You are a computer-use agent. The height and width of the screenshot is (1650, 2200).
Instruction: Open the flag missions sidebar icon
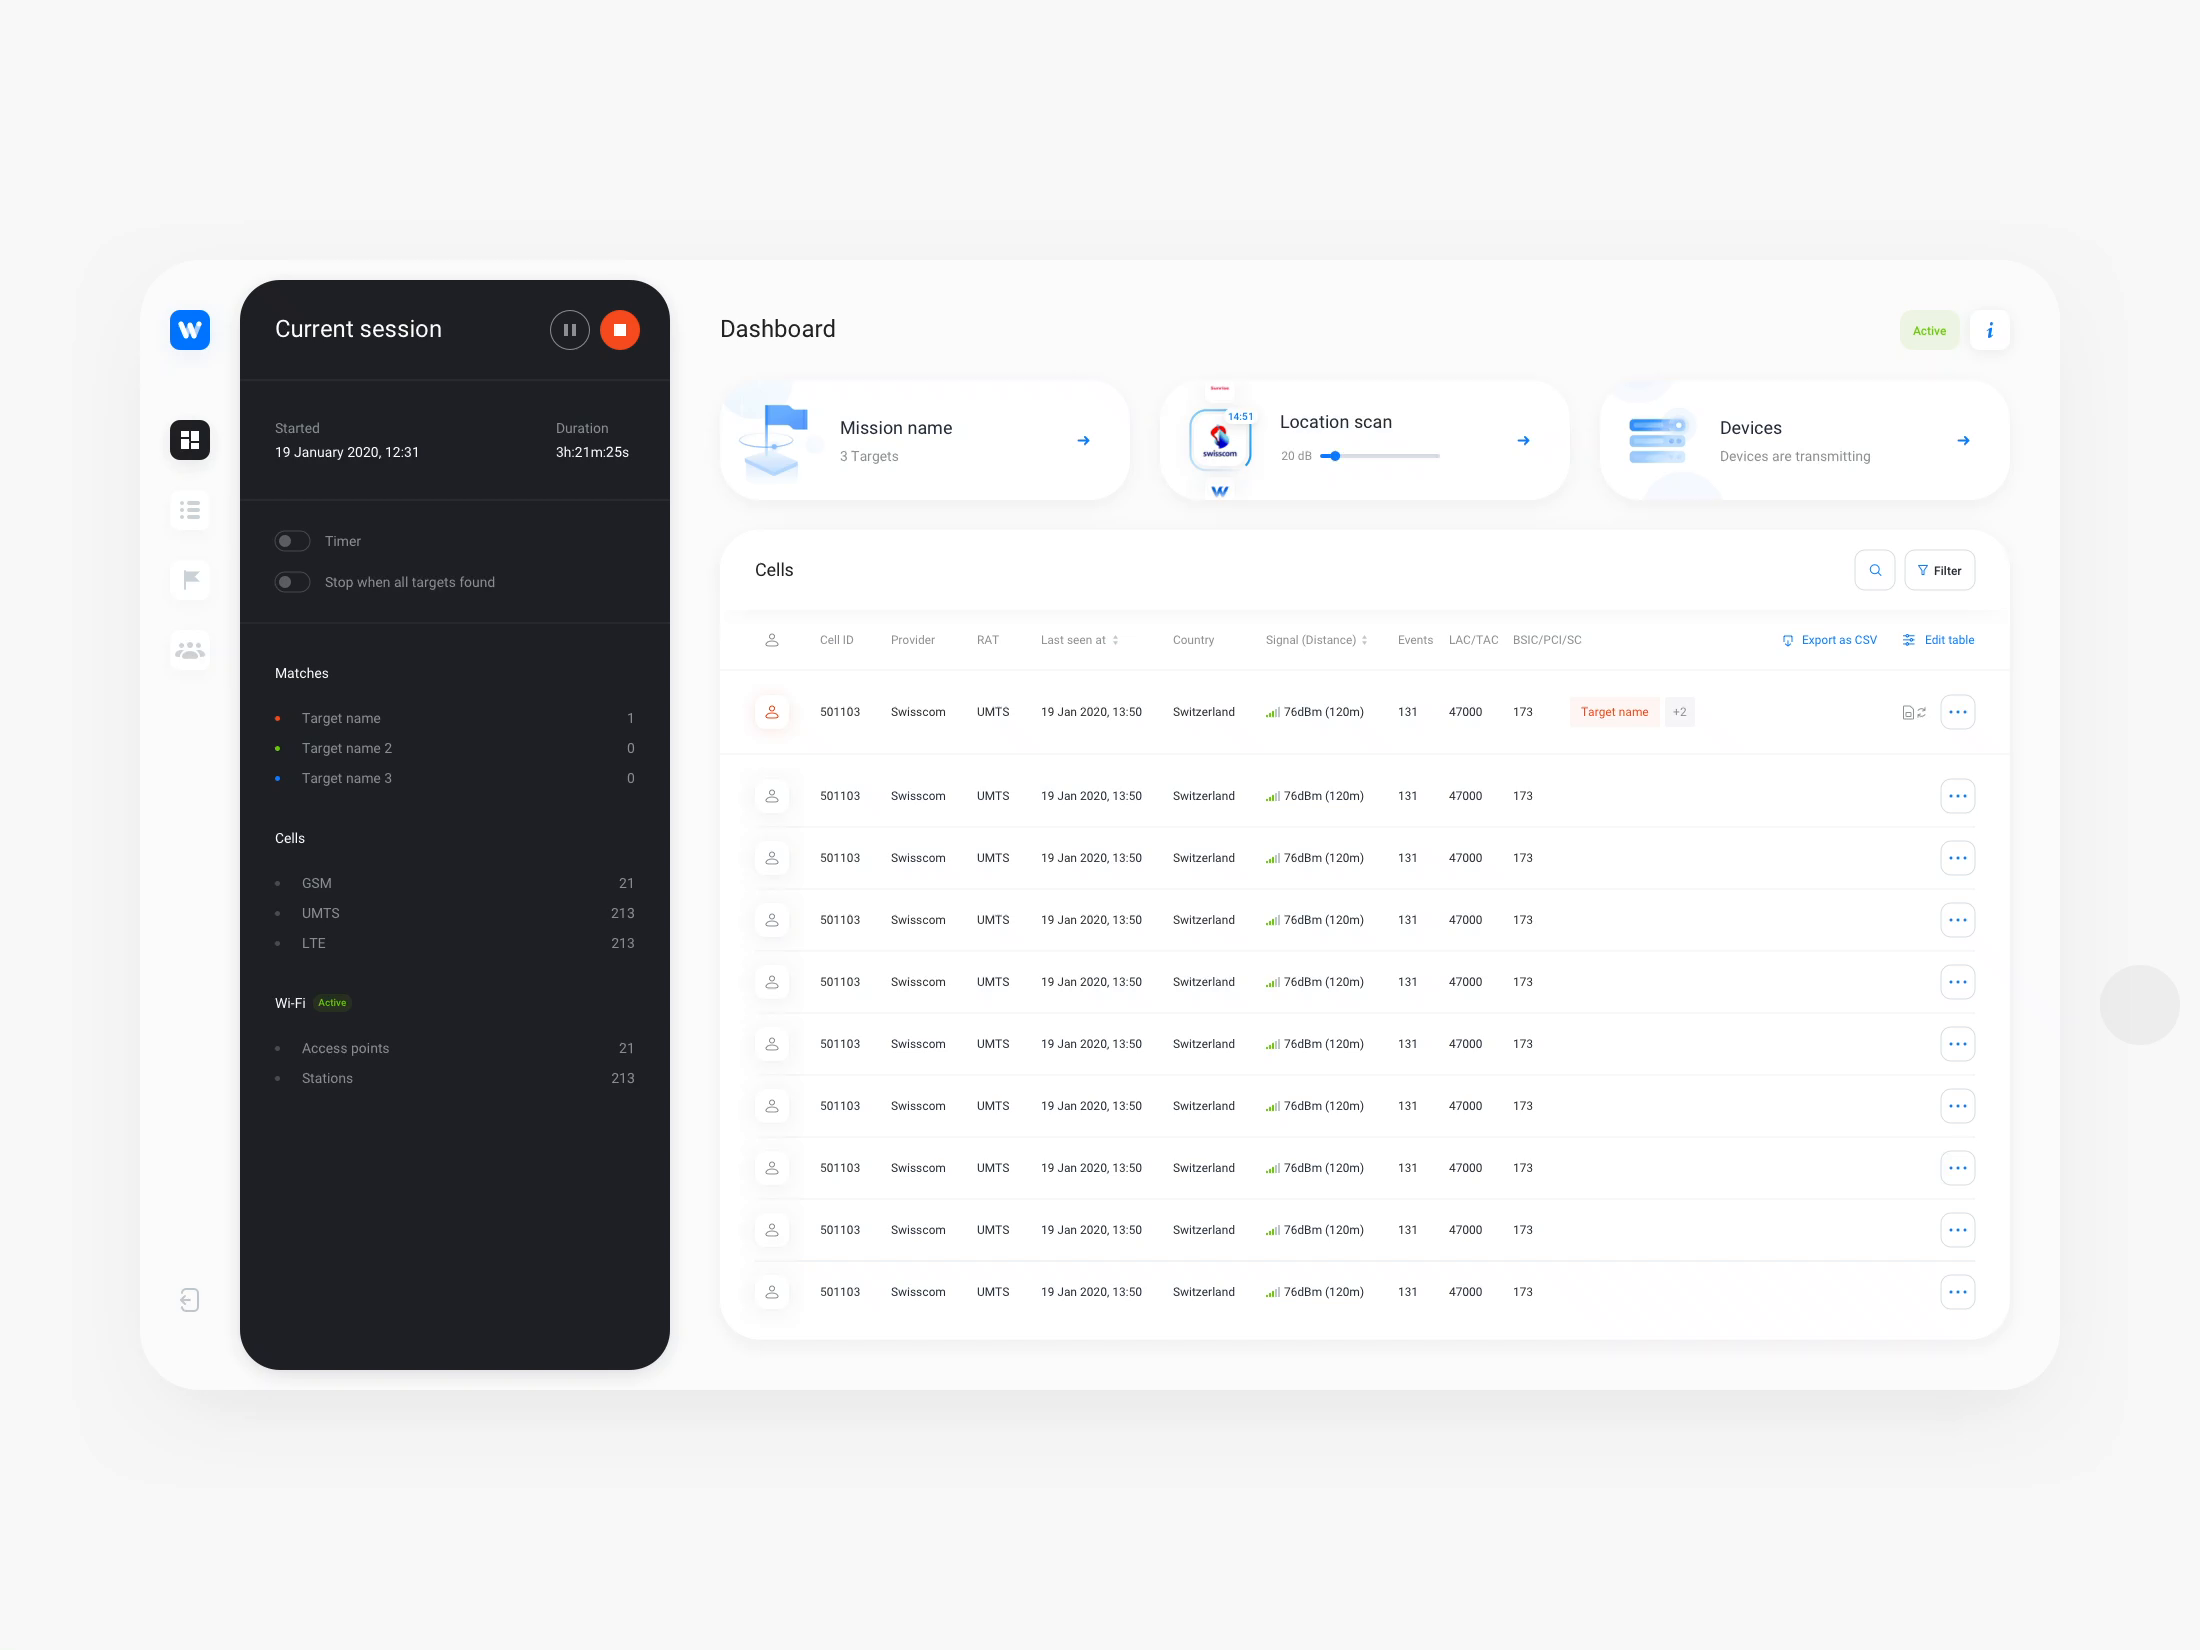190,580
